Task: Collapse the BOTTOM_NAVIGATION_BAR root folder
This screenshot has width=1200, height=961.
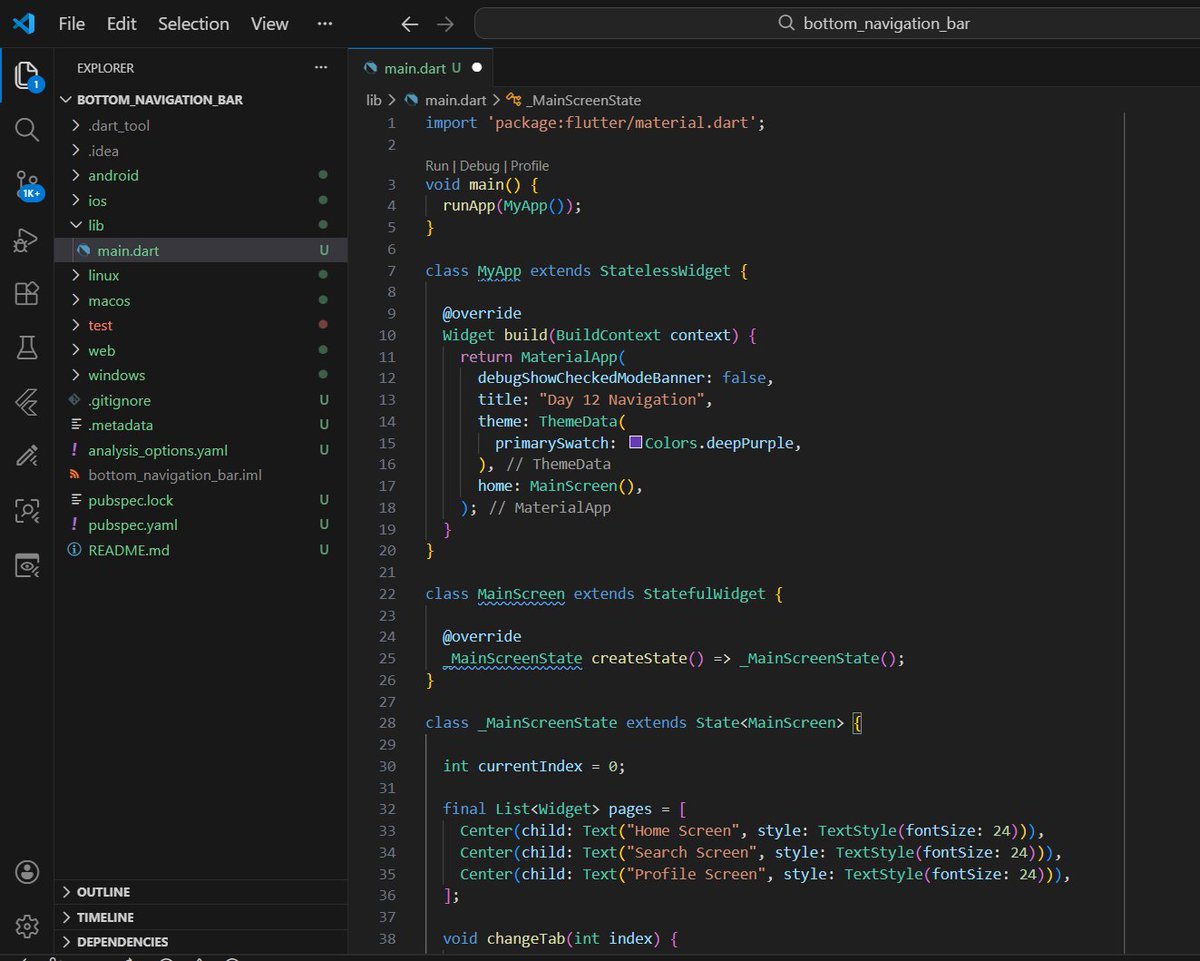Action: click(x=160, y=100)
